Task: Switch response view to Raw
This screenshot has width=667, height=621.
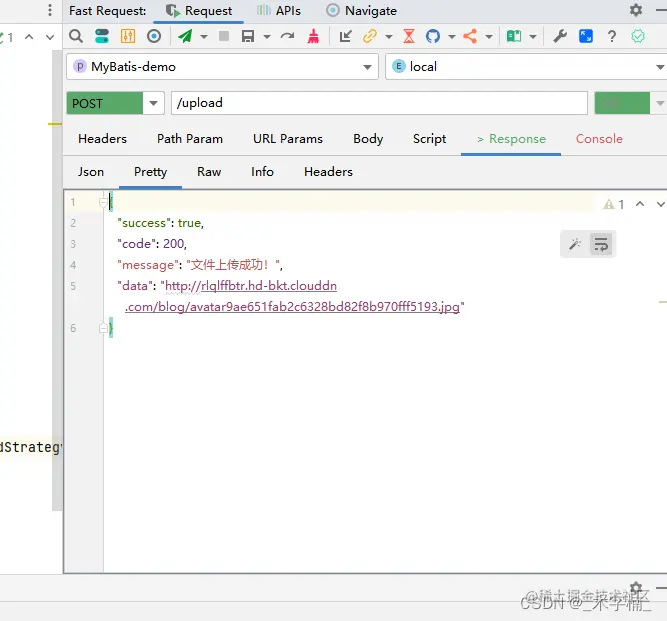Action: [x=209, y=172]
